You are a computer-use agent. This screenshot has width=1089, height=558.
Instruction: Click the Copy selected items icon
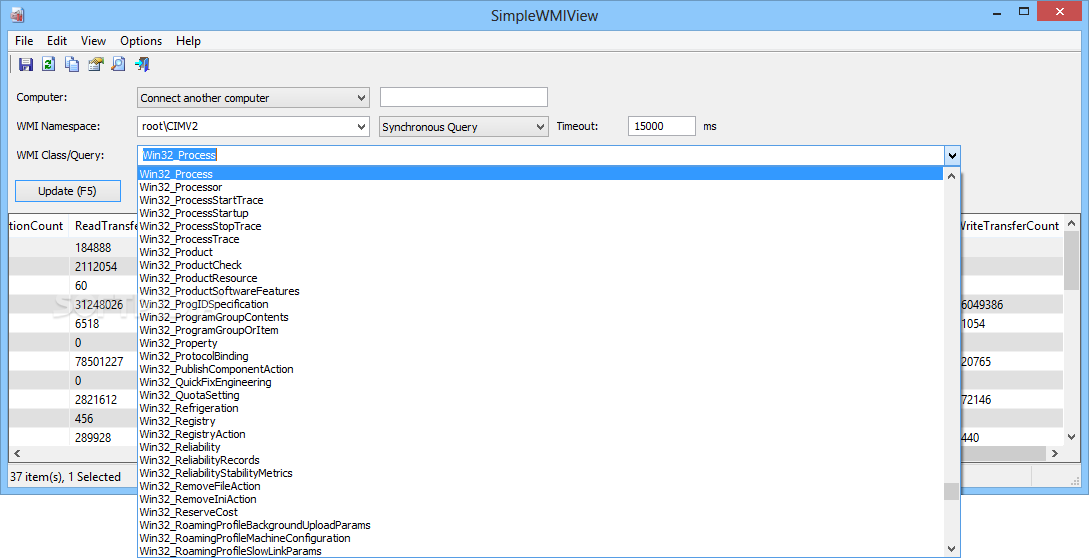(72, 65)
